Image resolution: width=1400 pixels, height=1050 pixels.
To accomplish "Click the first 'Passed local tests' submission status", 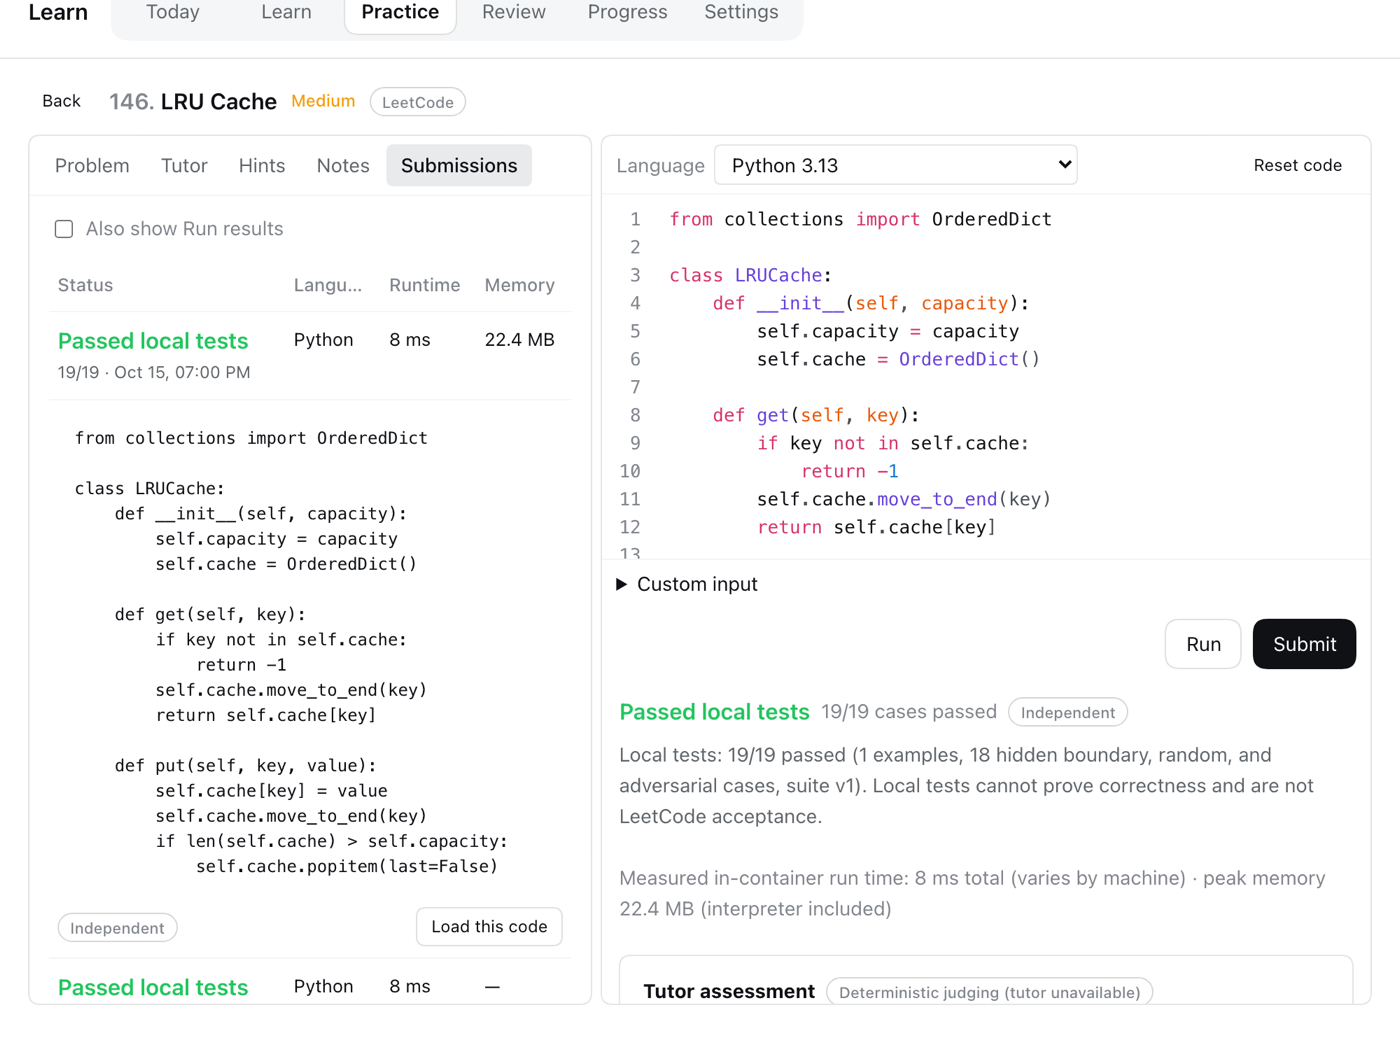I will tap(153, 341).
